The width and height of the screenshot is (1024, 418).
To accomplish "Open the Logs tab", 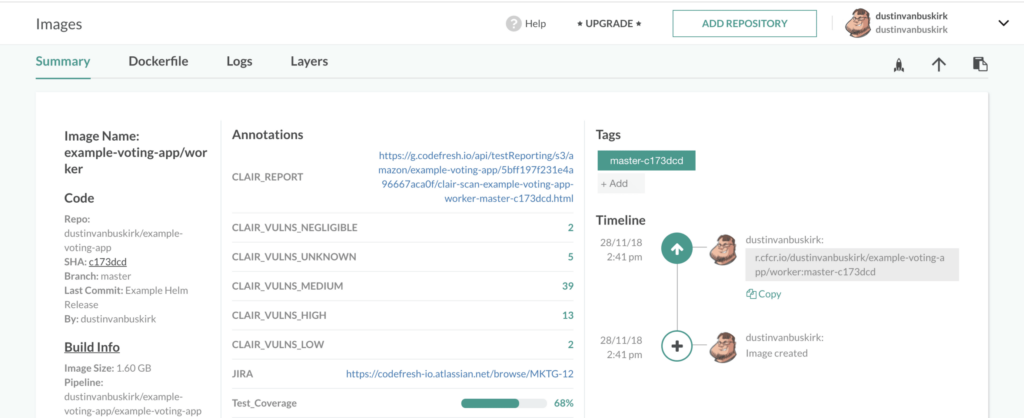I will click(239, 61).
